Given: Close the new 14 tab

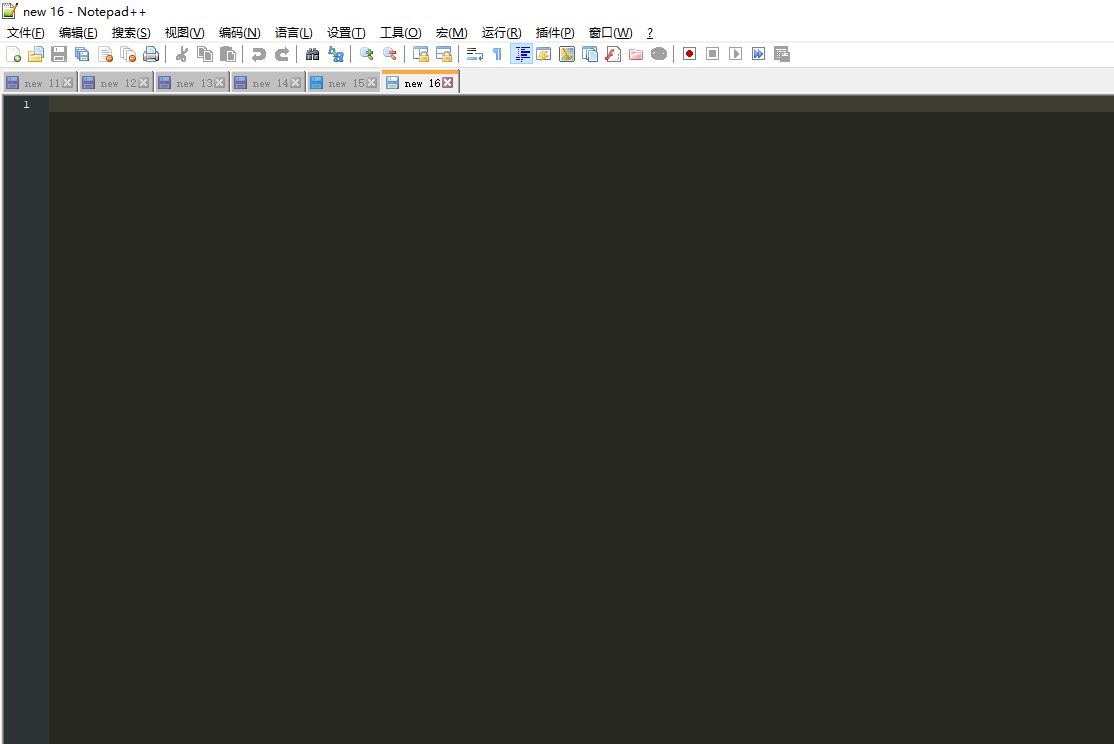Looking at the screenshot, I should (x=296, y=83).
